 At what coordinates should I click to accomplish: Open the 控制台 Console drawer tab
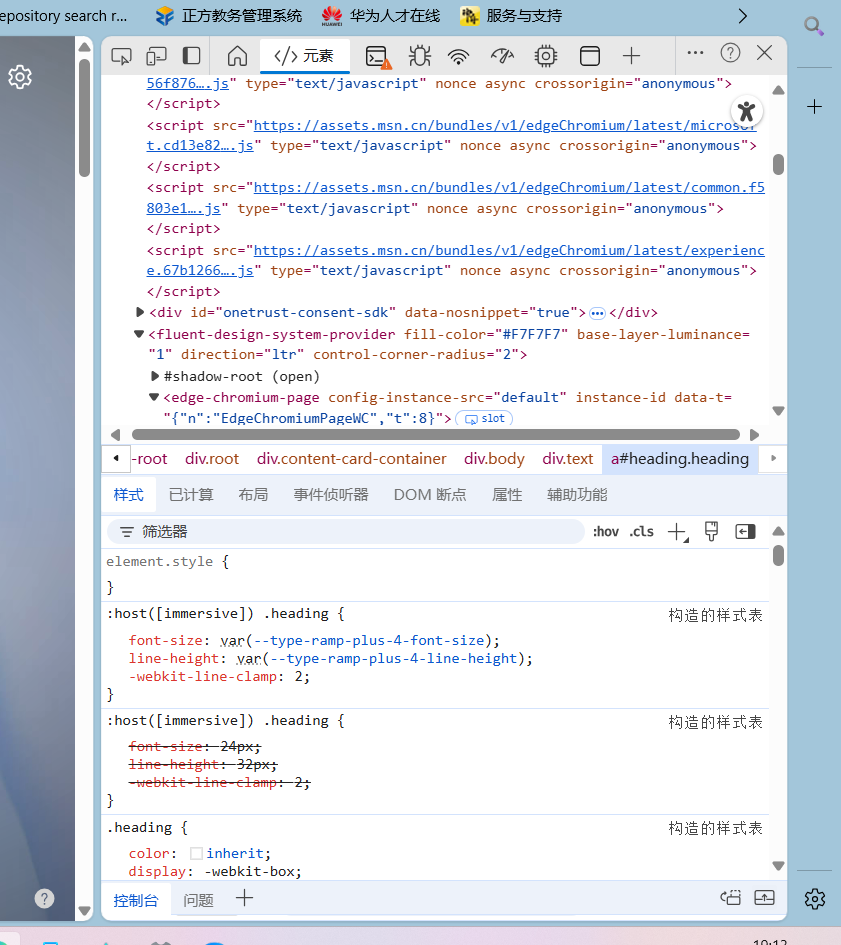coord(136,900)
